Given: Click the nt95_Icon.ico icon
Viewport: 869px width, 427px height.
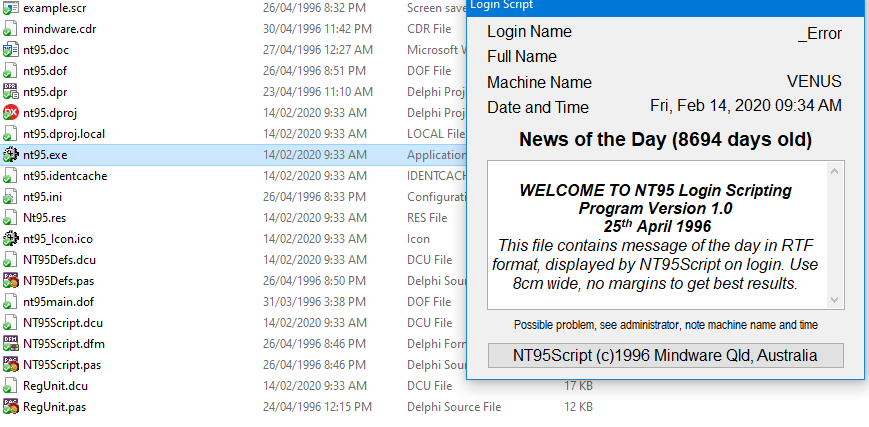Looking at the screenshot, I should [x=11, y=239].
